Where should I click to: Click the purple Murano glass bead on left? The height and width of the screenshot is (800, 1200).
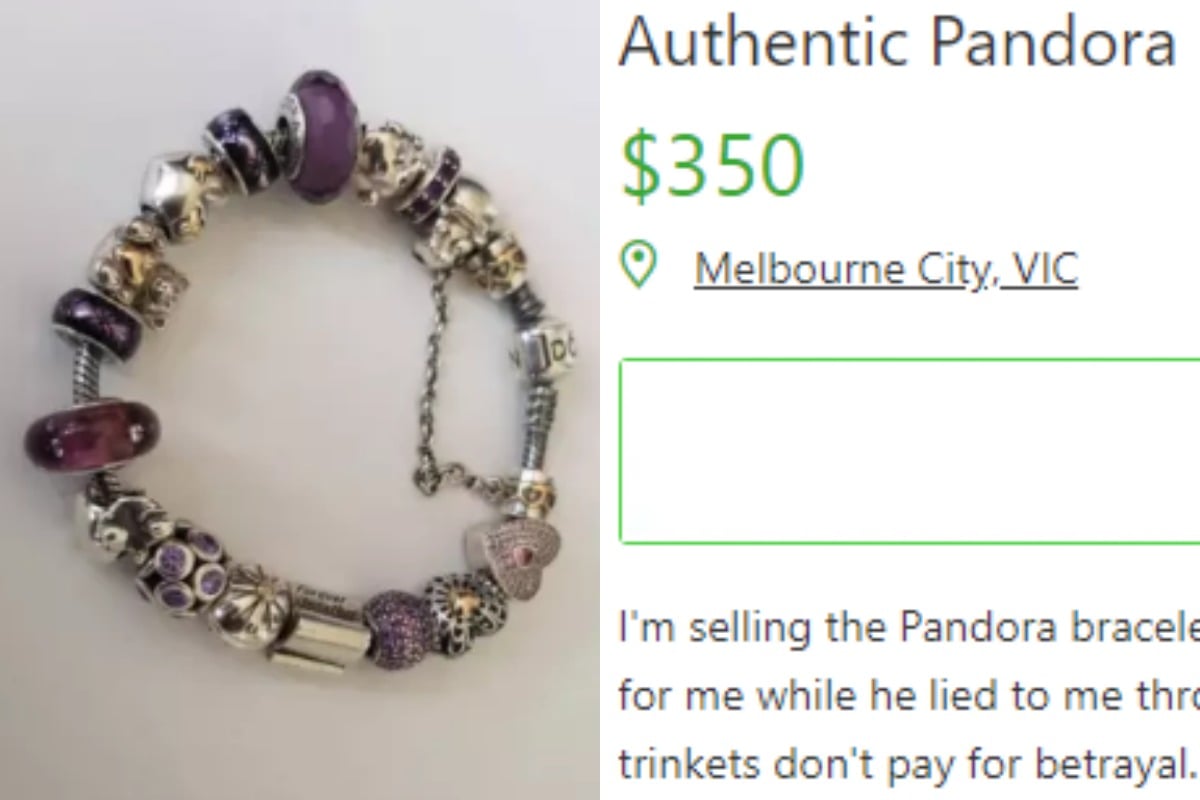pos(92,433)
